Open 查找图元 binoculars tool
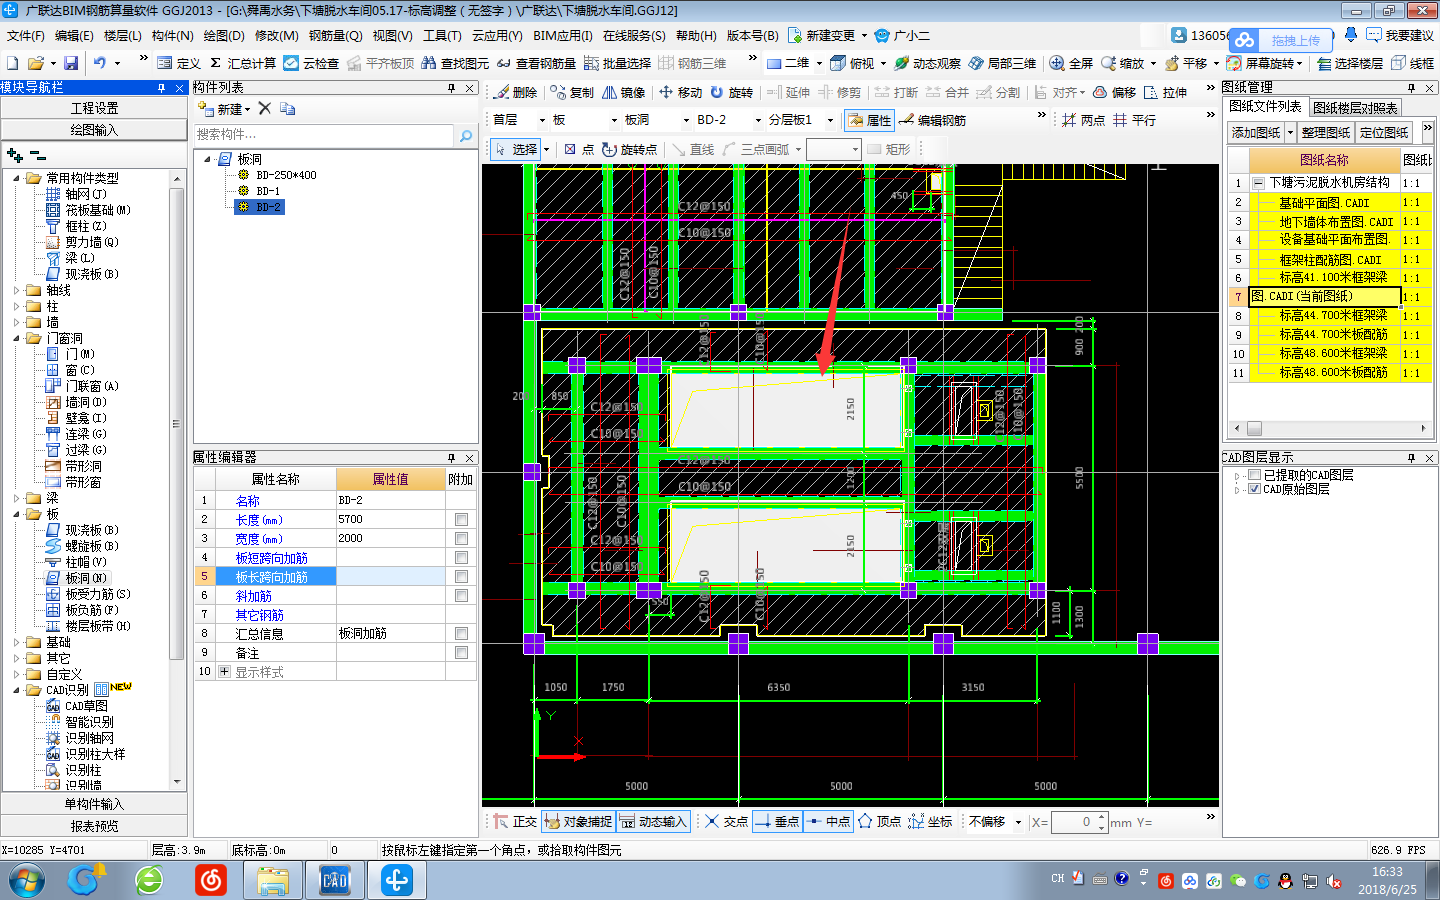The image size is (1440, 900). pos(455,63)
